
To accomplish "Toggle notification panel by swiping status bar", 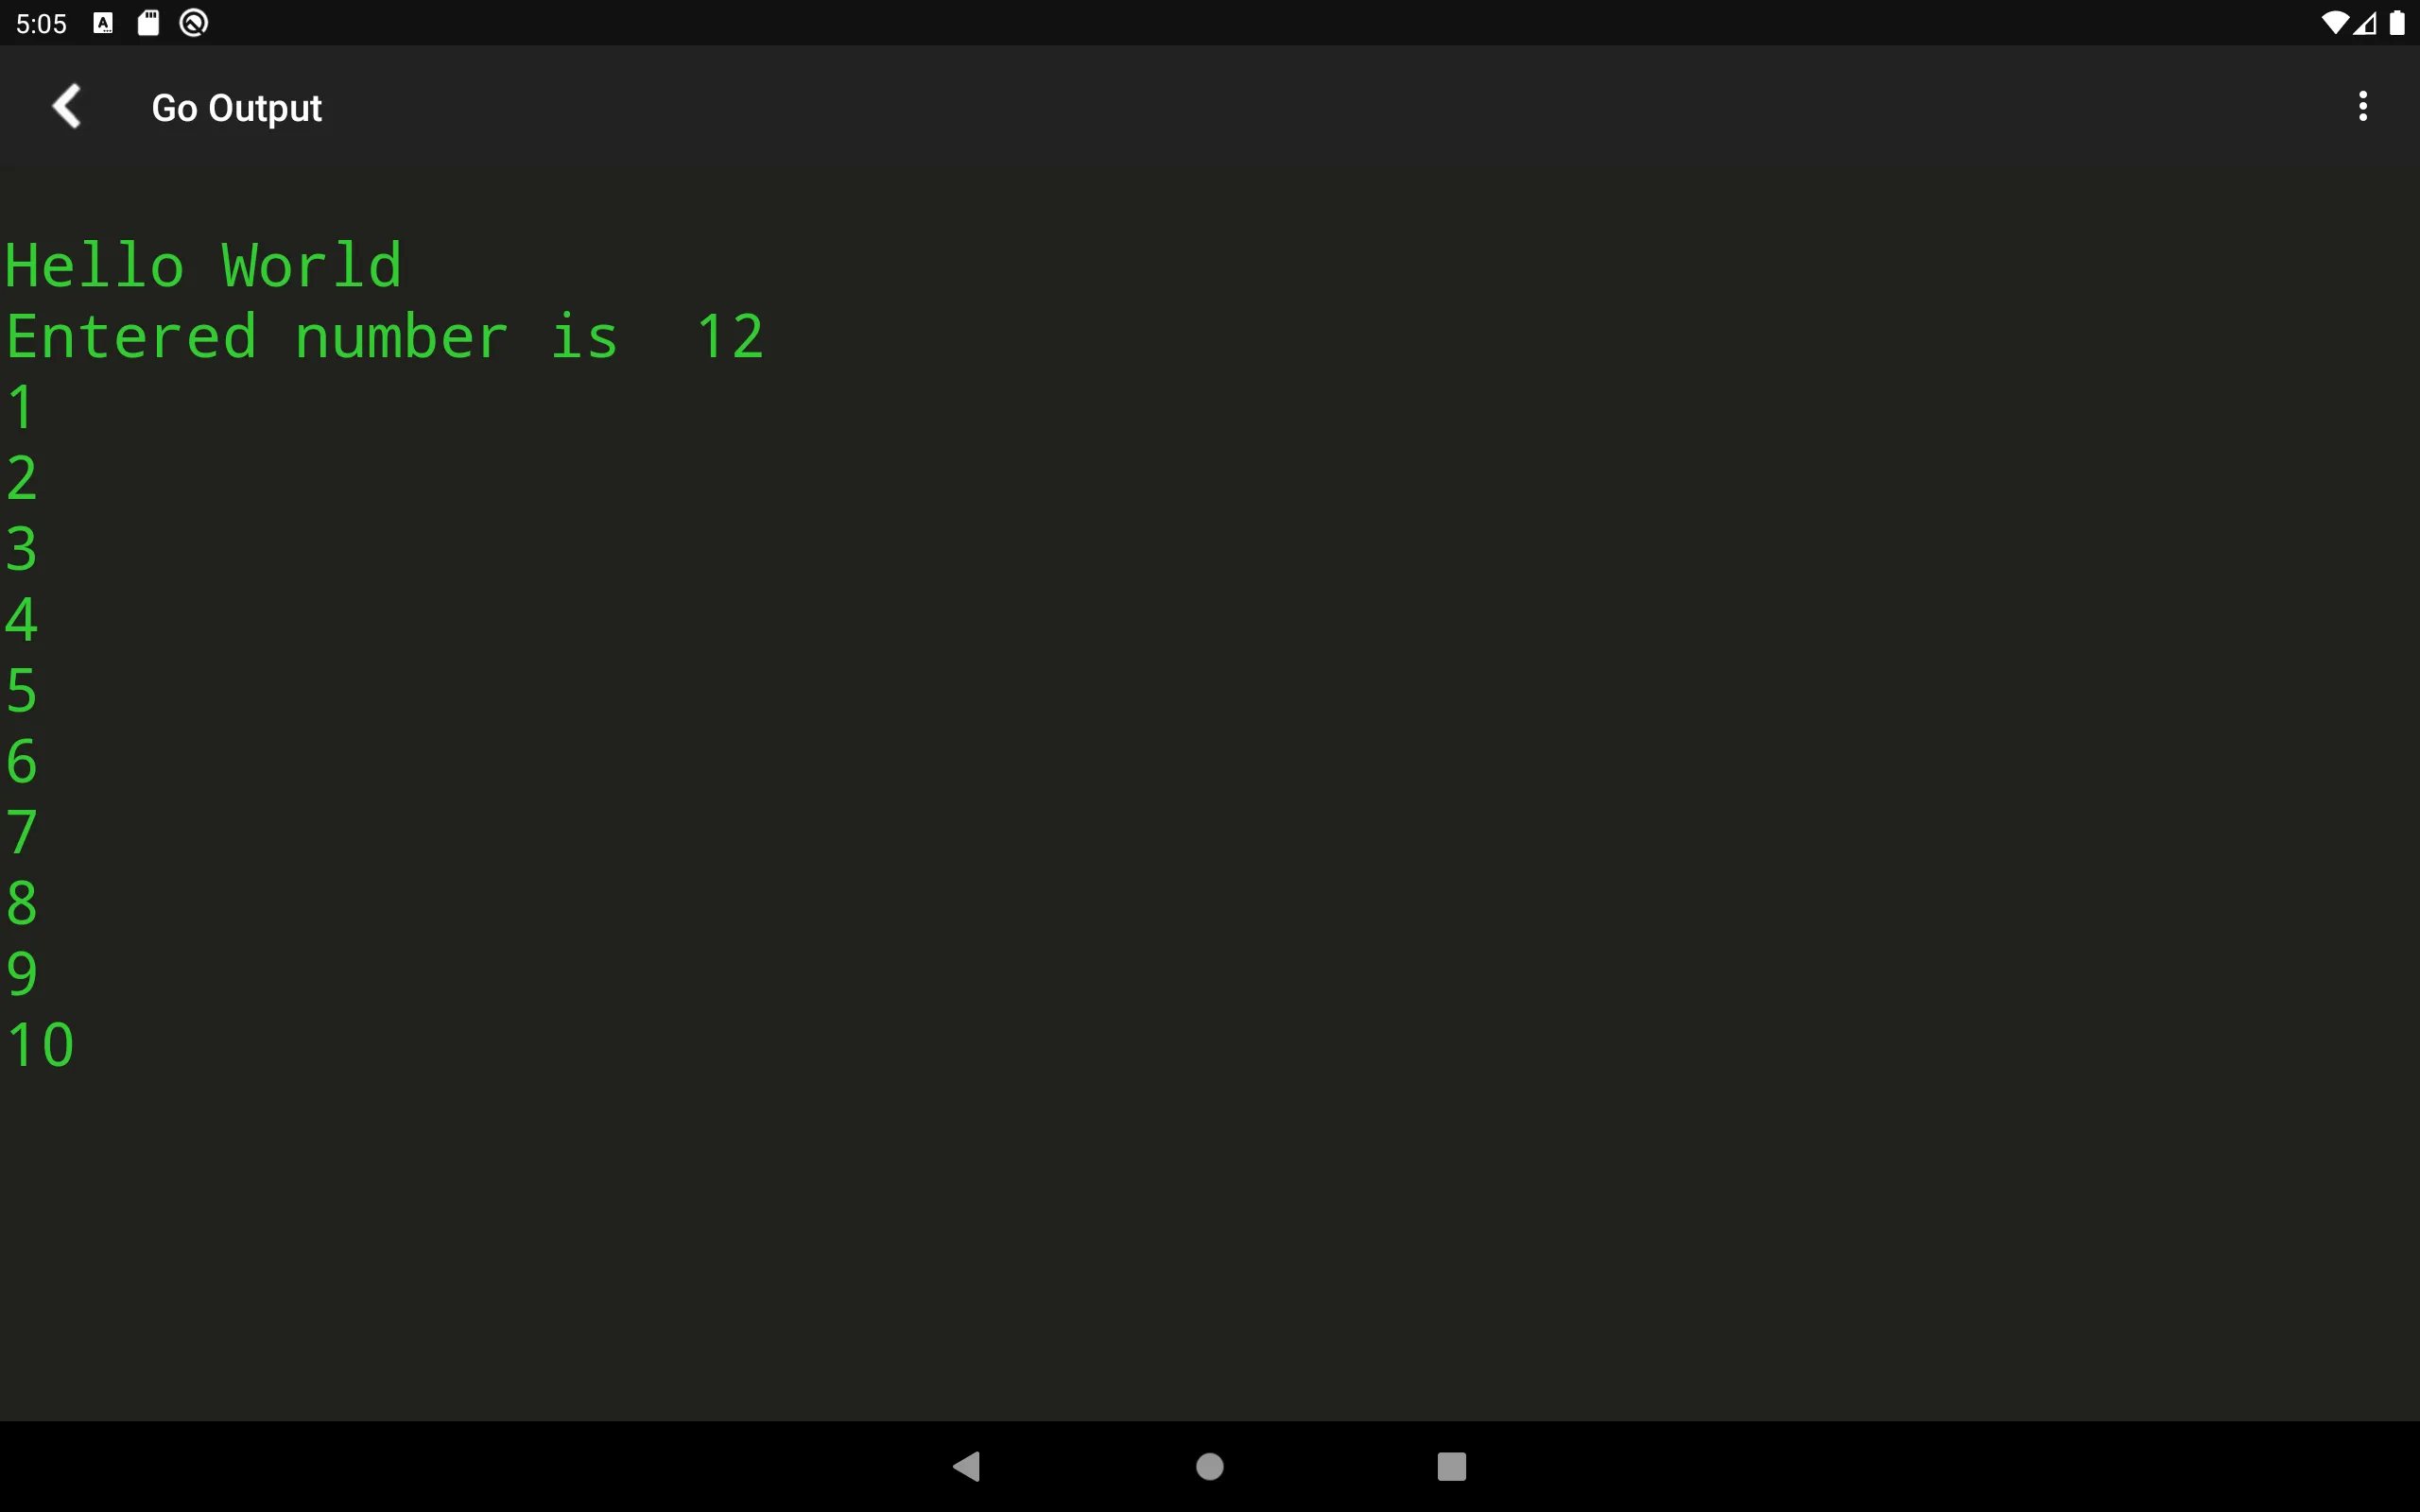I will pos(1209,23).
